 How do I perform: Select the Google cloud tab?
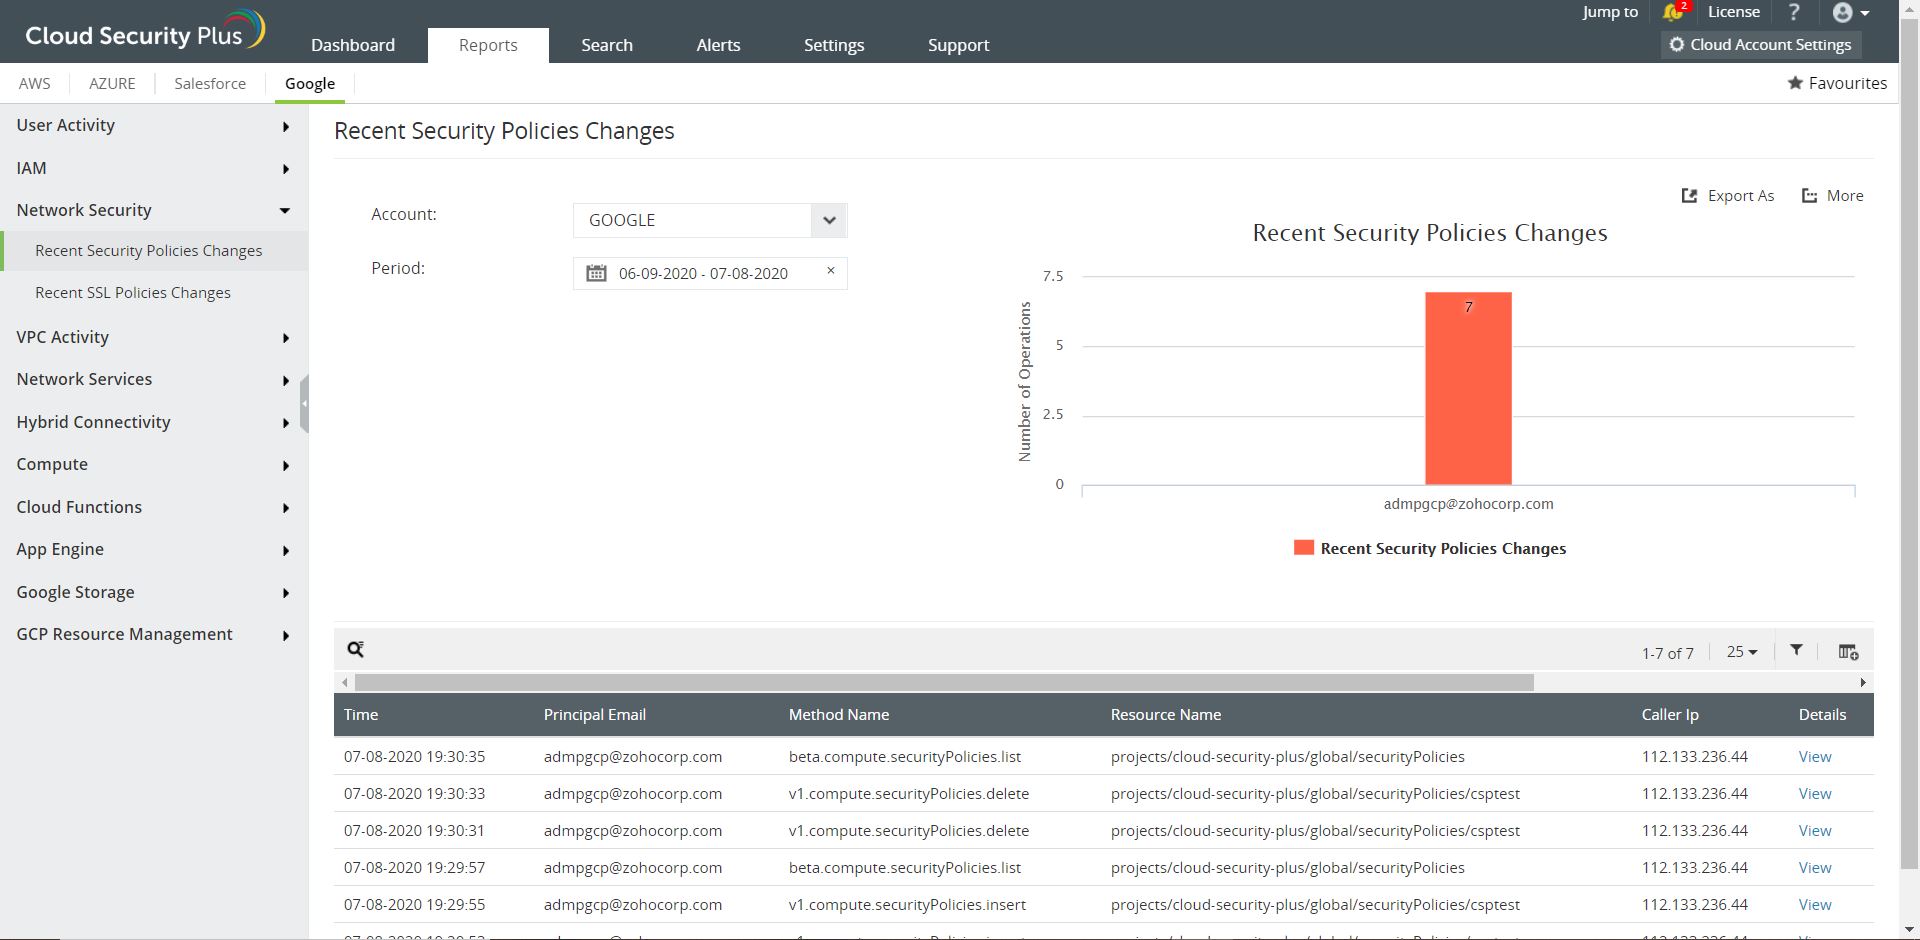point(310,83)
